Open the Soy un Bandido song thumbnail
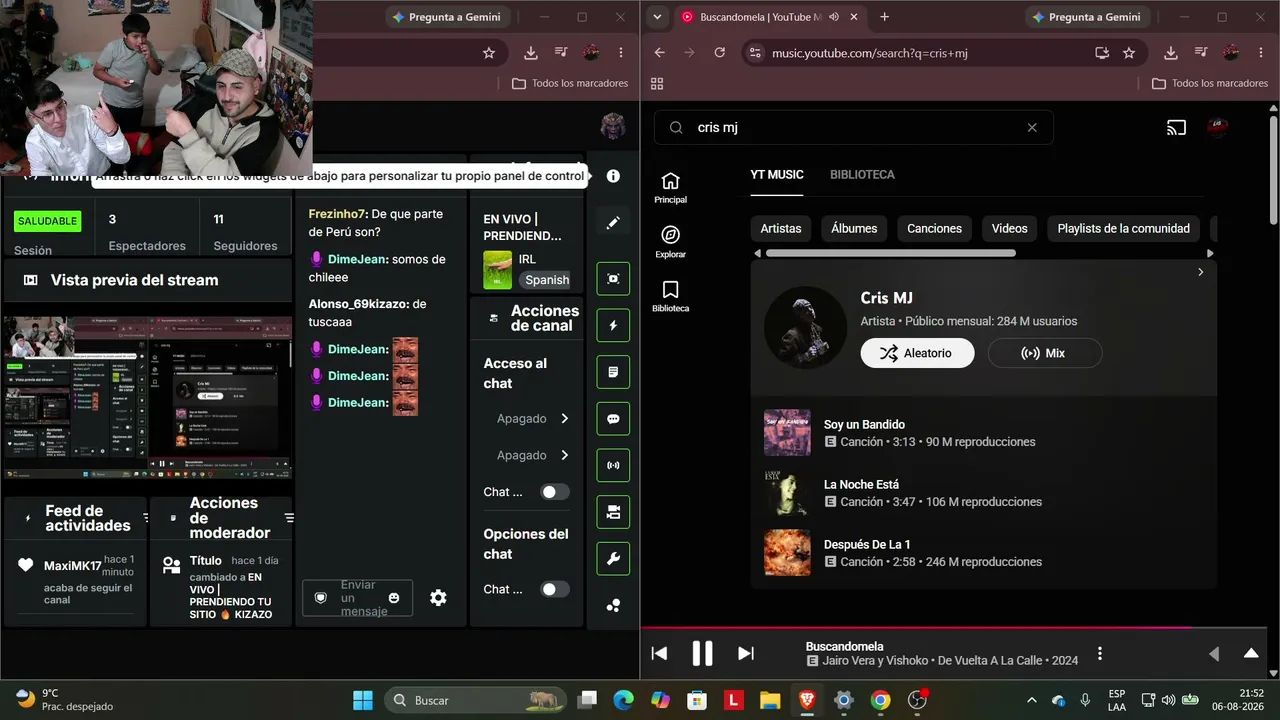 click(x=787, y=432)
